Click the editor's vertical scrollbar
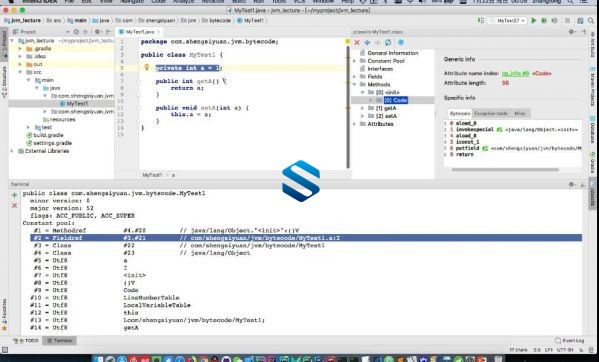Viewport: 599px width, 362px height. (x=348, y=107)
